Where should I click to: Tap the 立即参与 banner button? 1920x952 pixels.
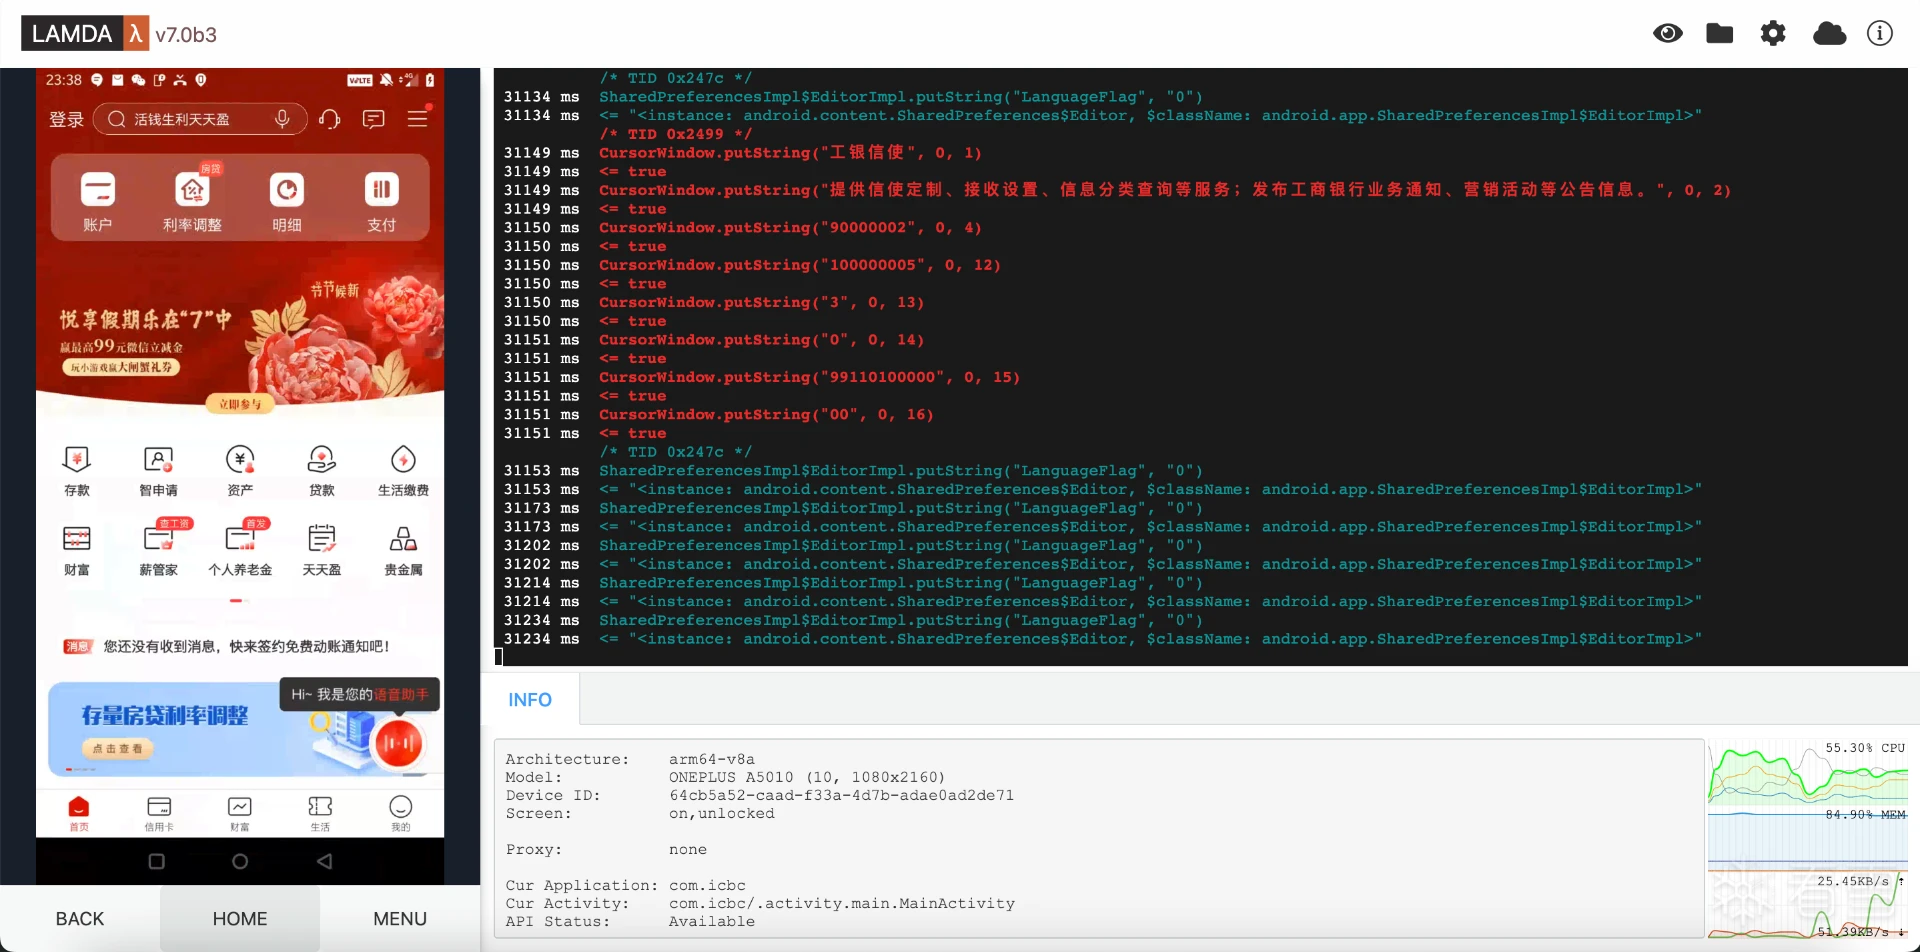[x=240, y=404]
